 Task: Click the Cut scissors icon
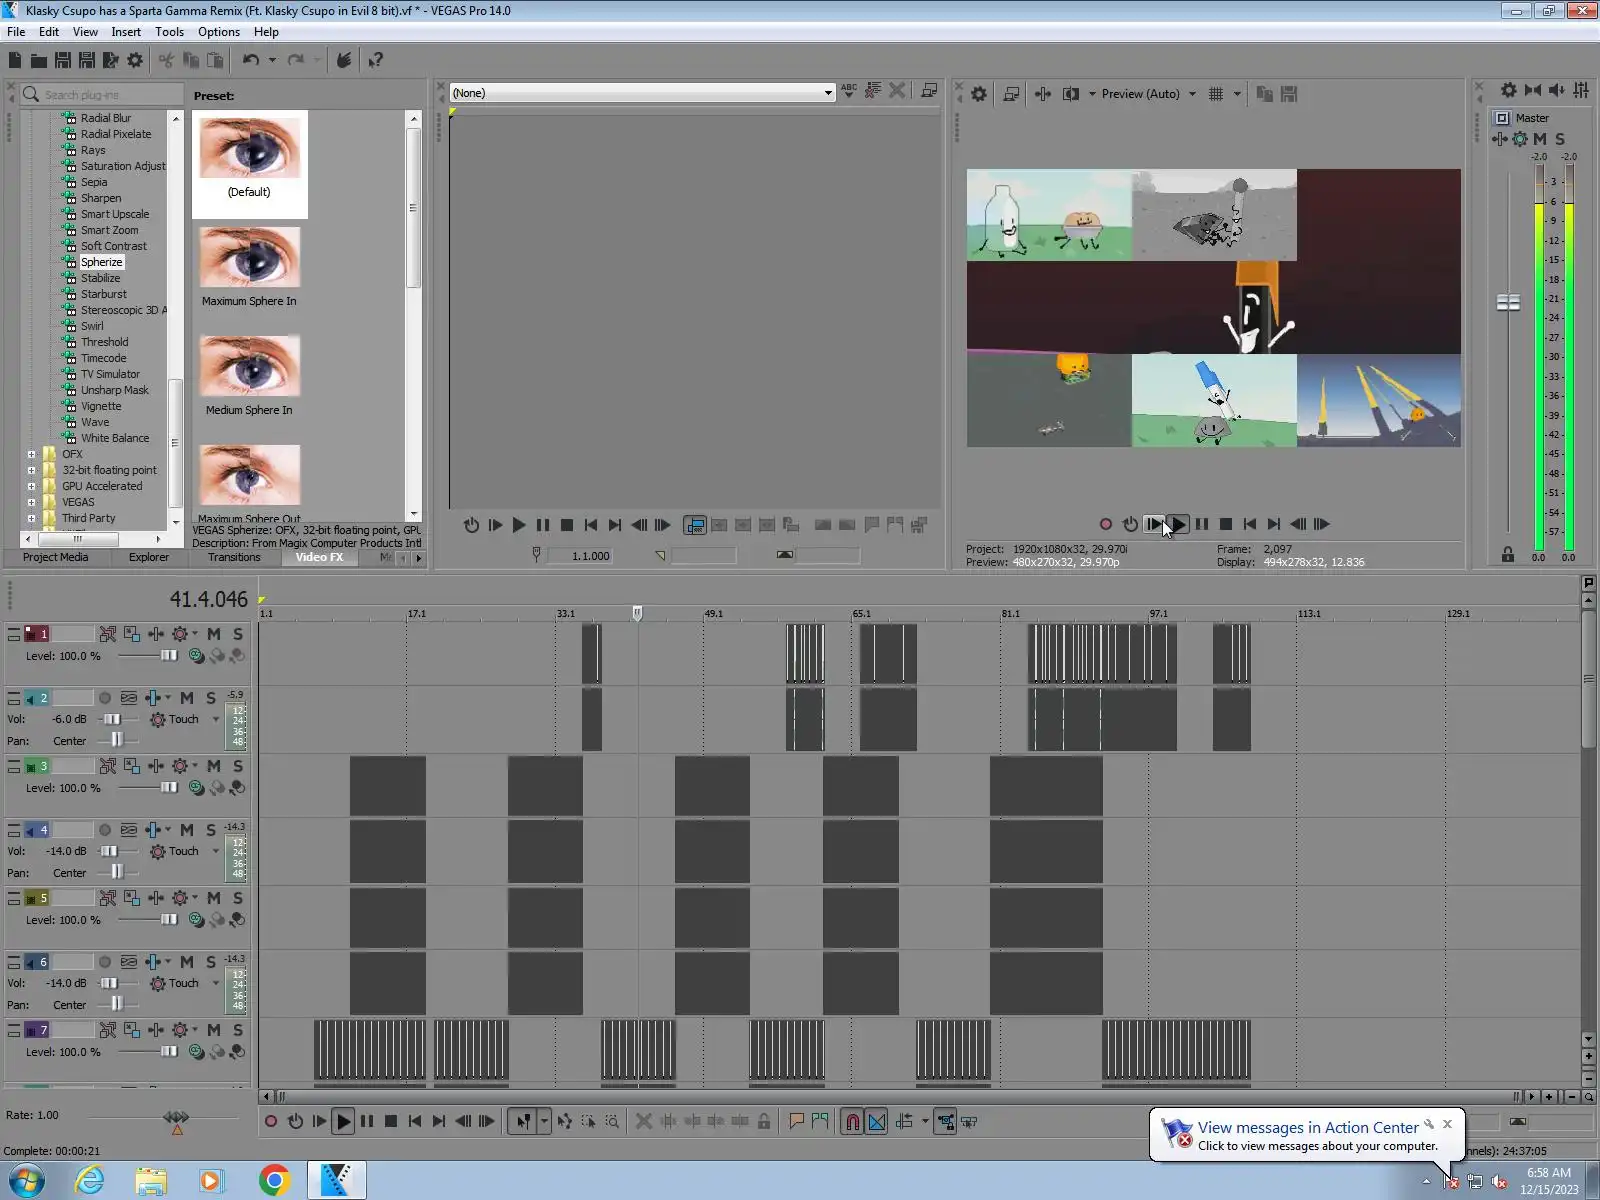166,60
